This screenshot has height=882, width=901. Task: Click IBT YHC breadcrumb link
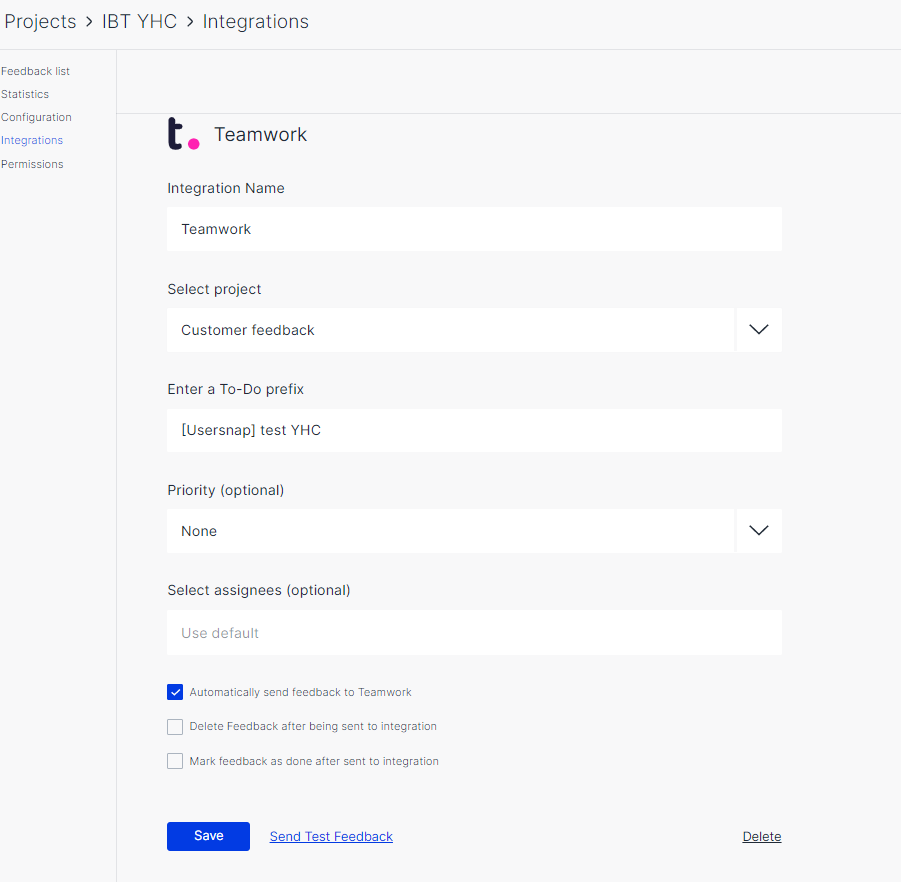[140, 21]
